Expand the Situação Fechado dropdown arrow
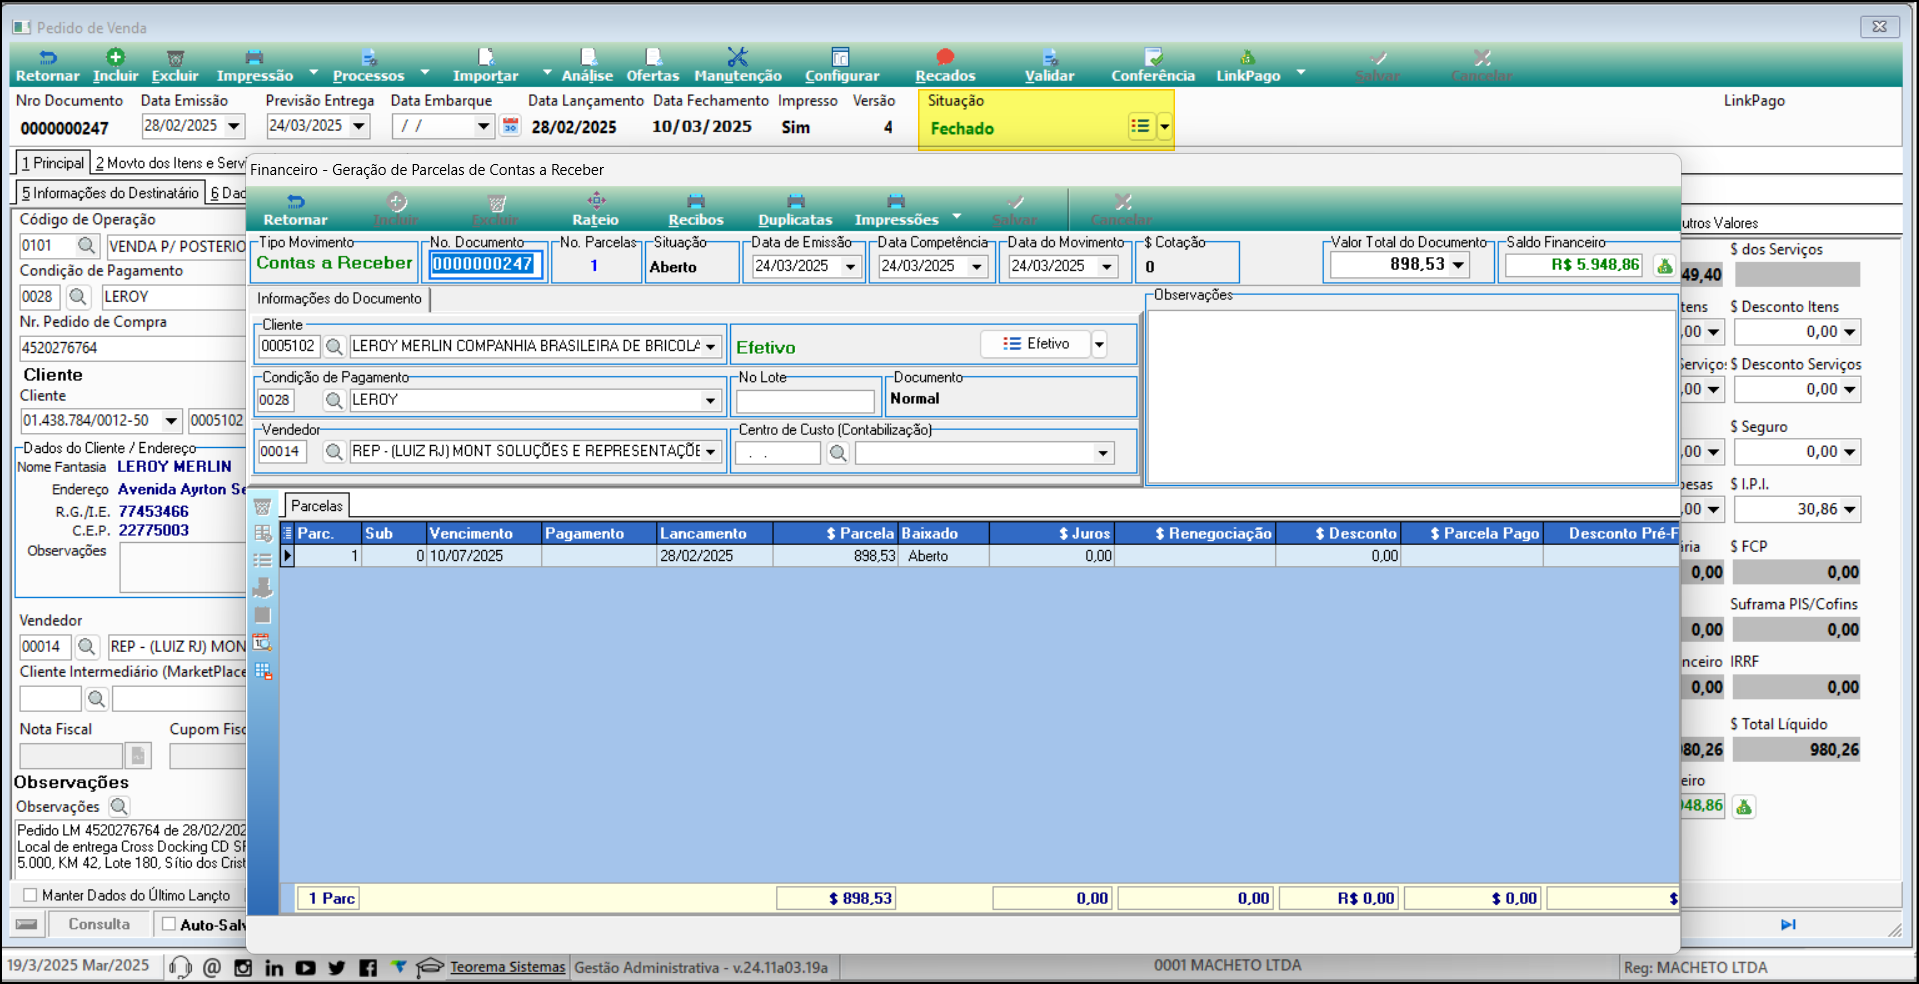This screenshot has height=984, width=1919. coord(1165,127)
